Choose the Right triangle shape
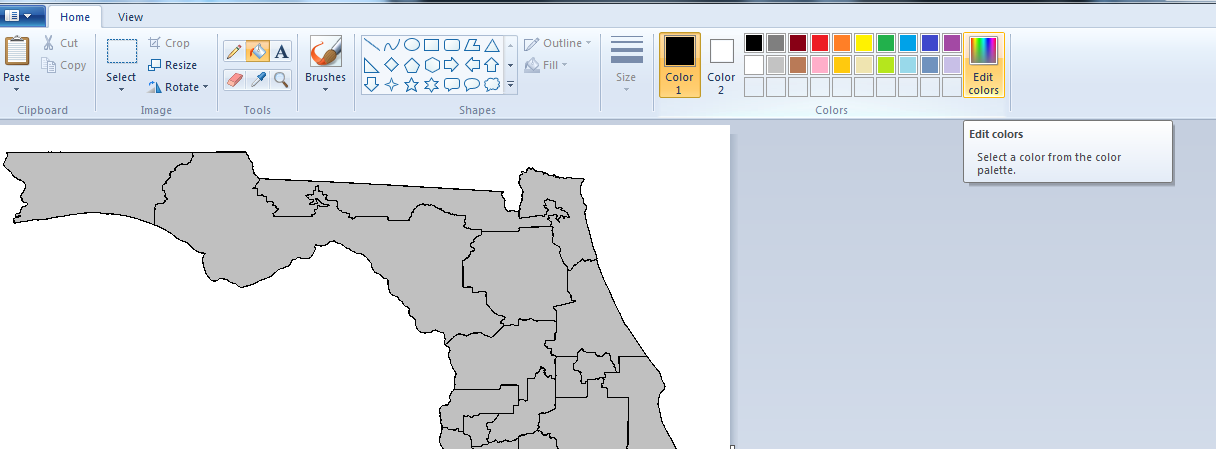1216x449 pixels. tap(371, 65)
